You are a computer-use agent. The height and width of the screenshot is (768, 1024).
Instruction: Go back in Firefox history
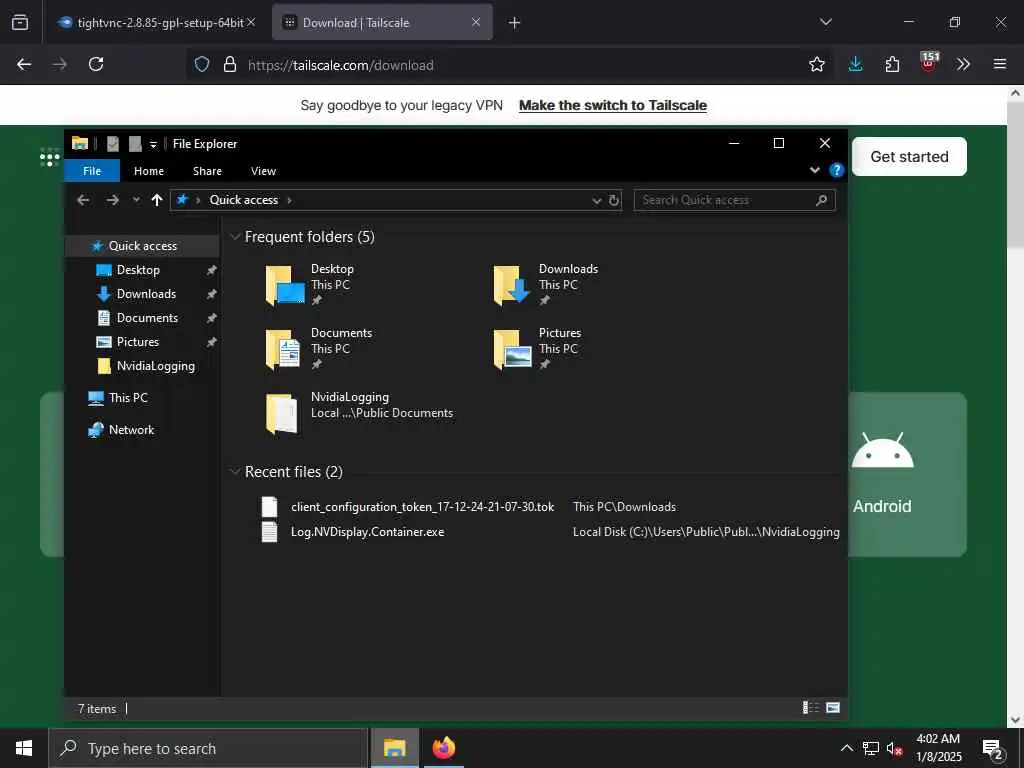pyautogui.click(x=24, y=64)
